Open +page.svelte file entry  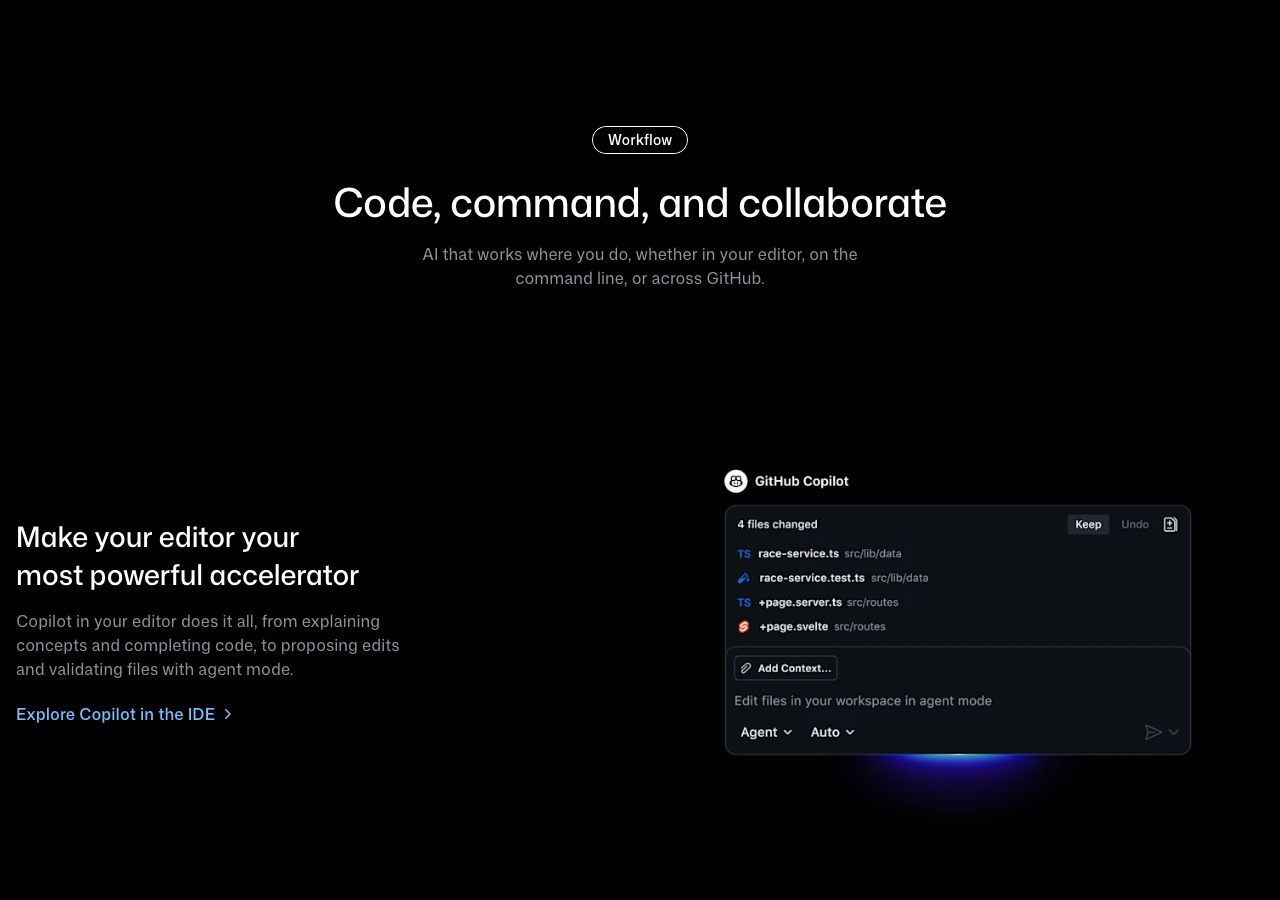[x=793, y=627]
